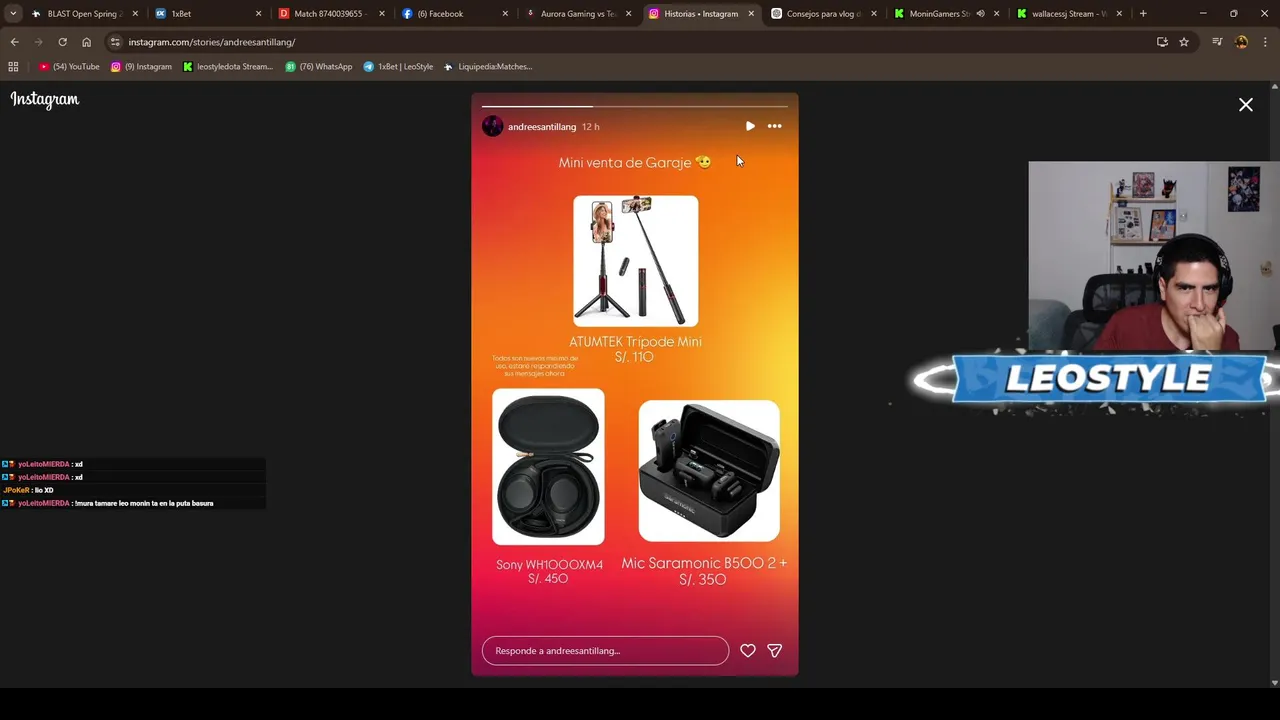Click the webcam overlay video

[x=1154, y=256]
